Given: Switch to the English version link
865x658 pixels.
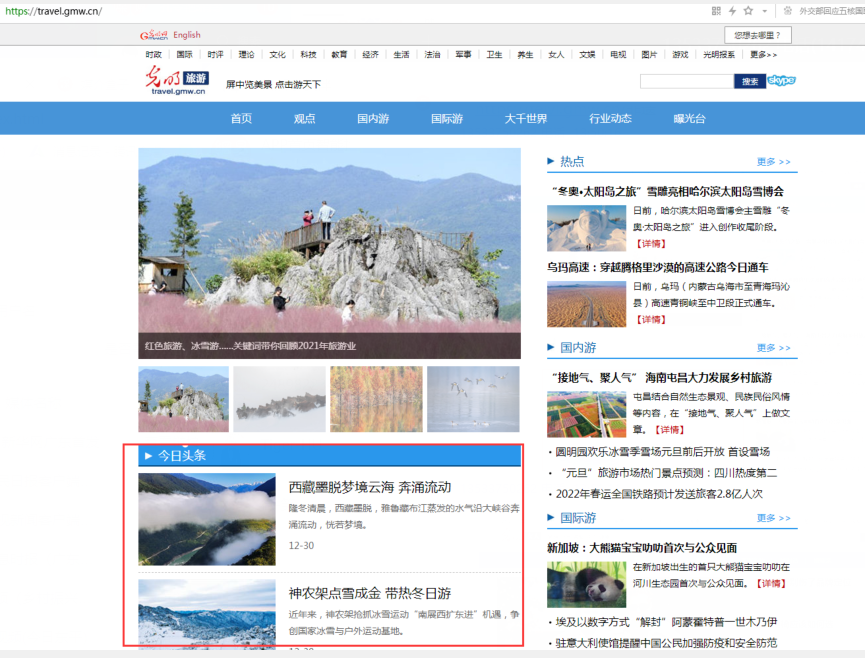Looking at the screenshot, I should (x=187, y=35).
